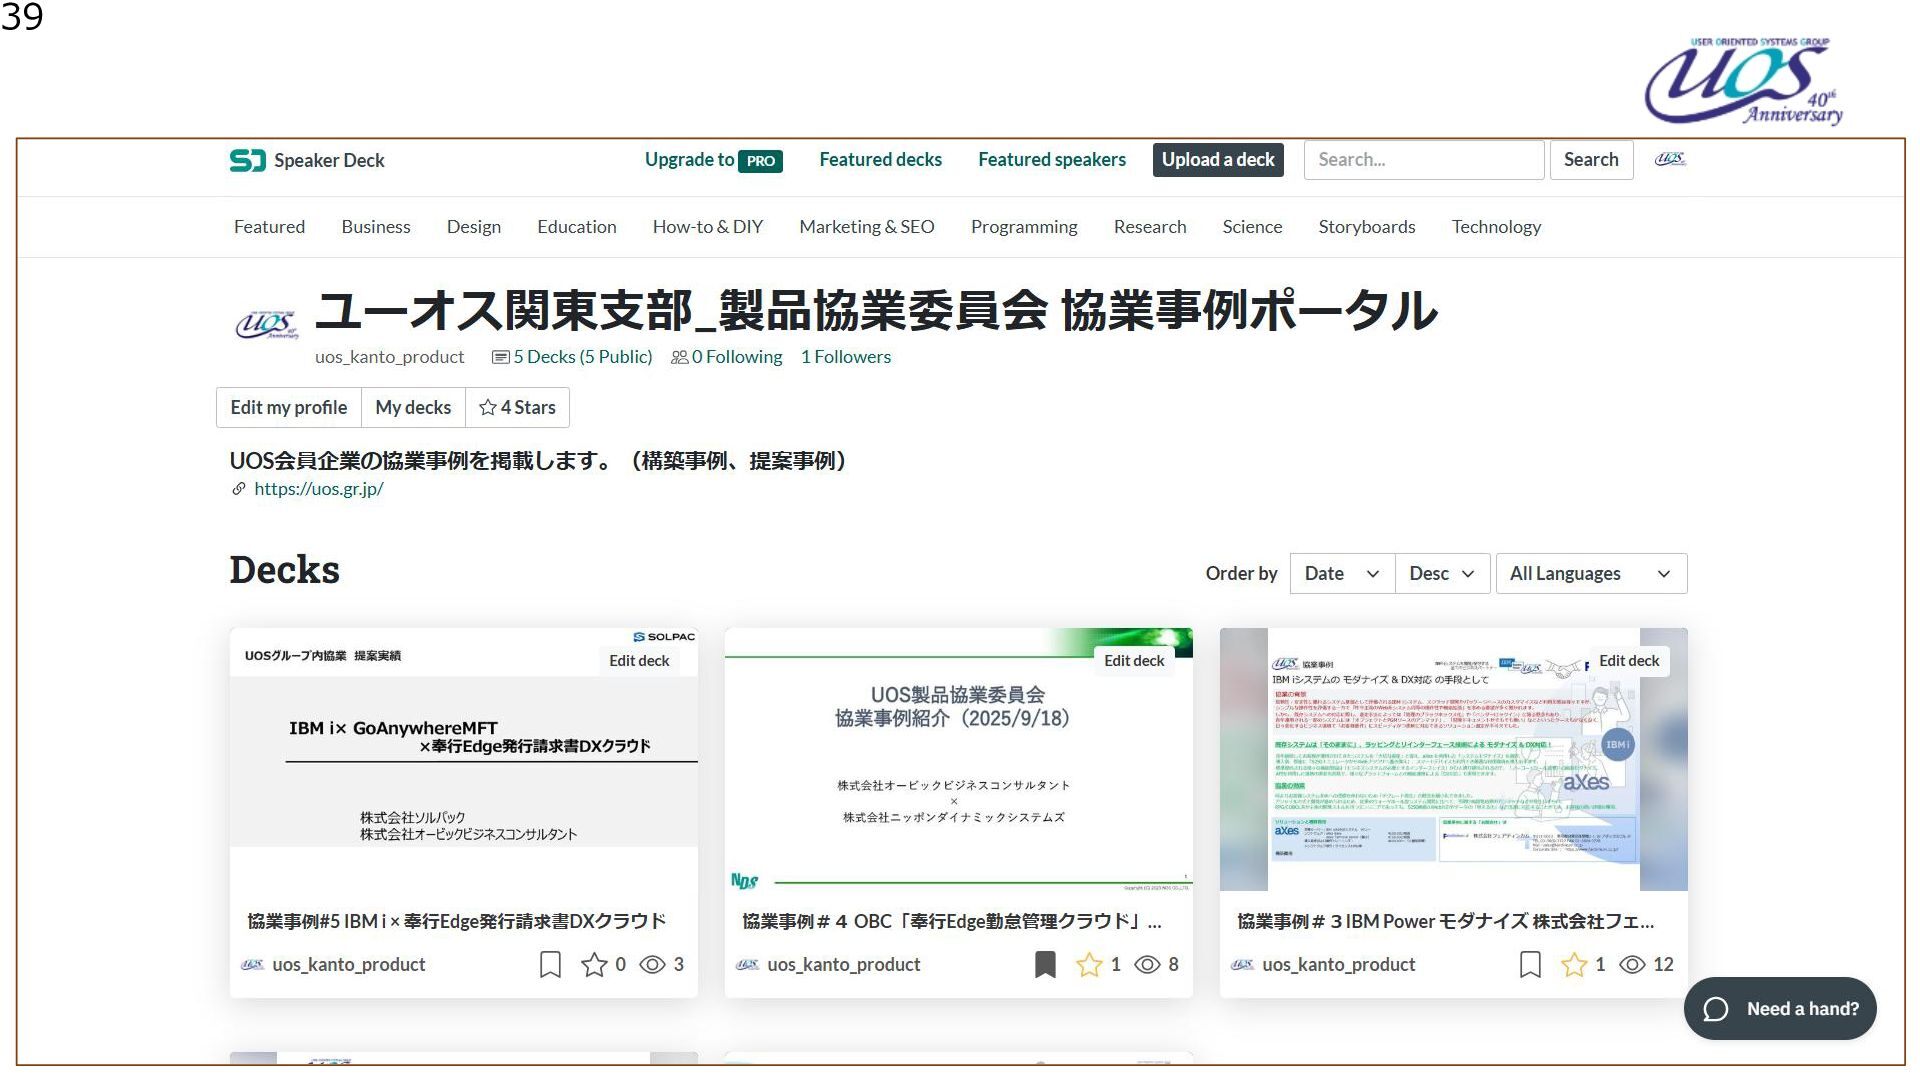This screenshot has height=1080, width=1920.
Task: Click the star icon in 4 Stars button
Action: click(488, 407)
